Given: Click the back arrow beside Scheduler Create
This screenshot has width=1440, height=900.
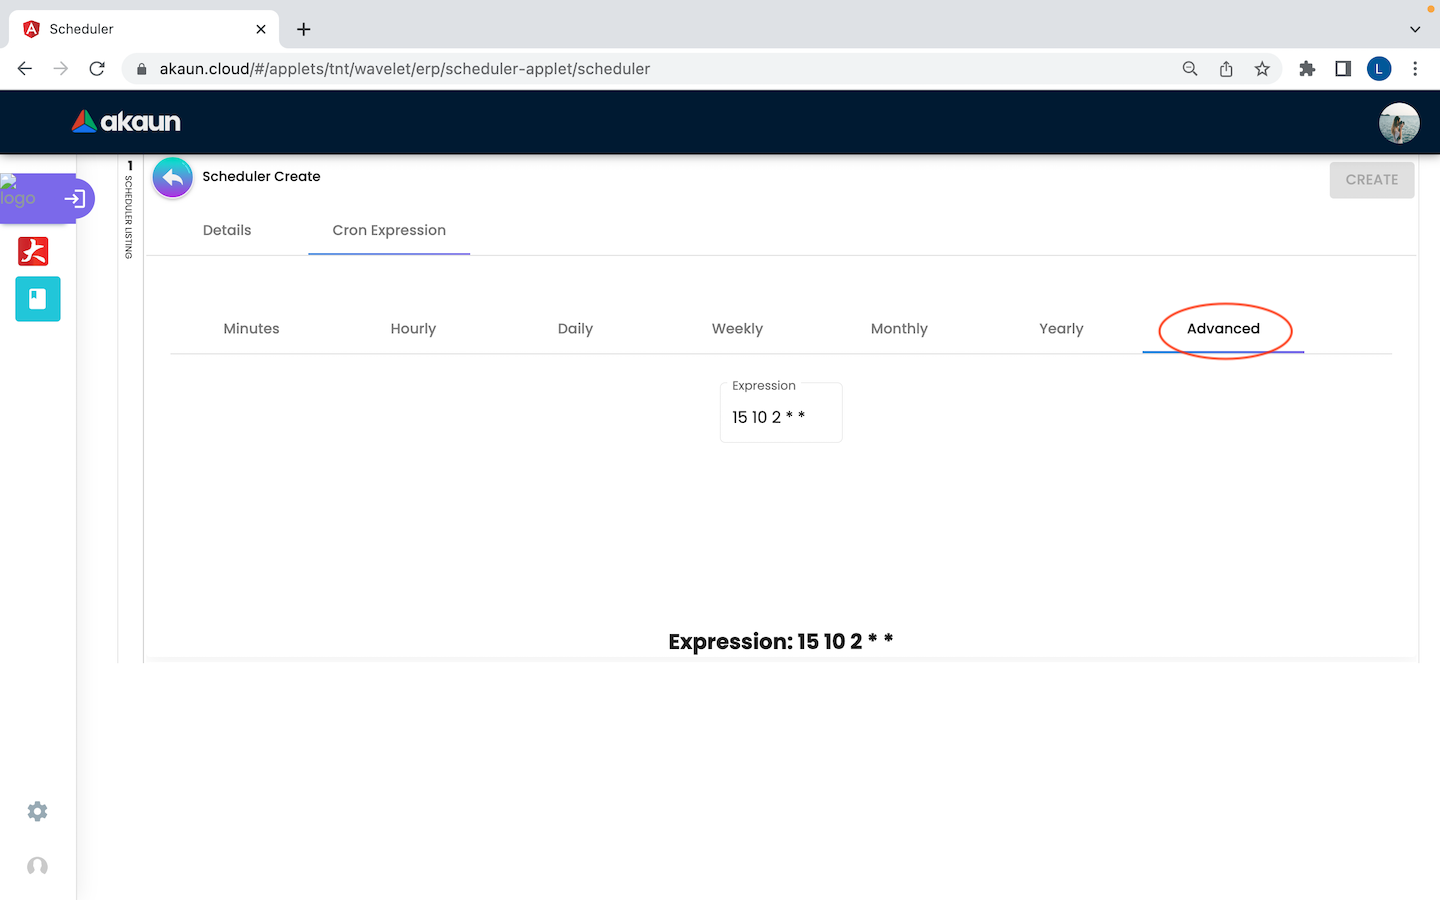Looking at the screenshot, I should (x=173, y=178).
